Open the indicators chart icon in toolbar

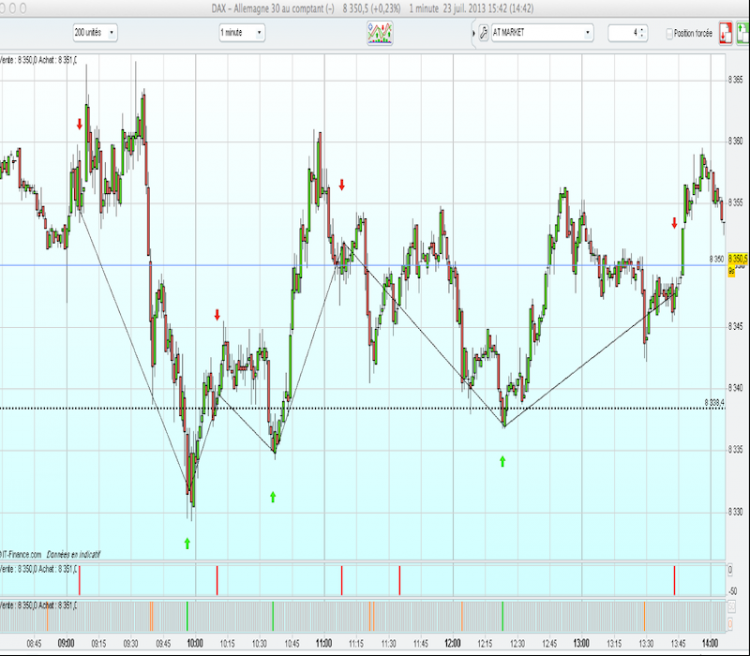pos(380,33)
